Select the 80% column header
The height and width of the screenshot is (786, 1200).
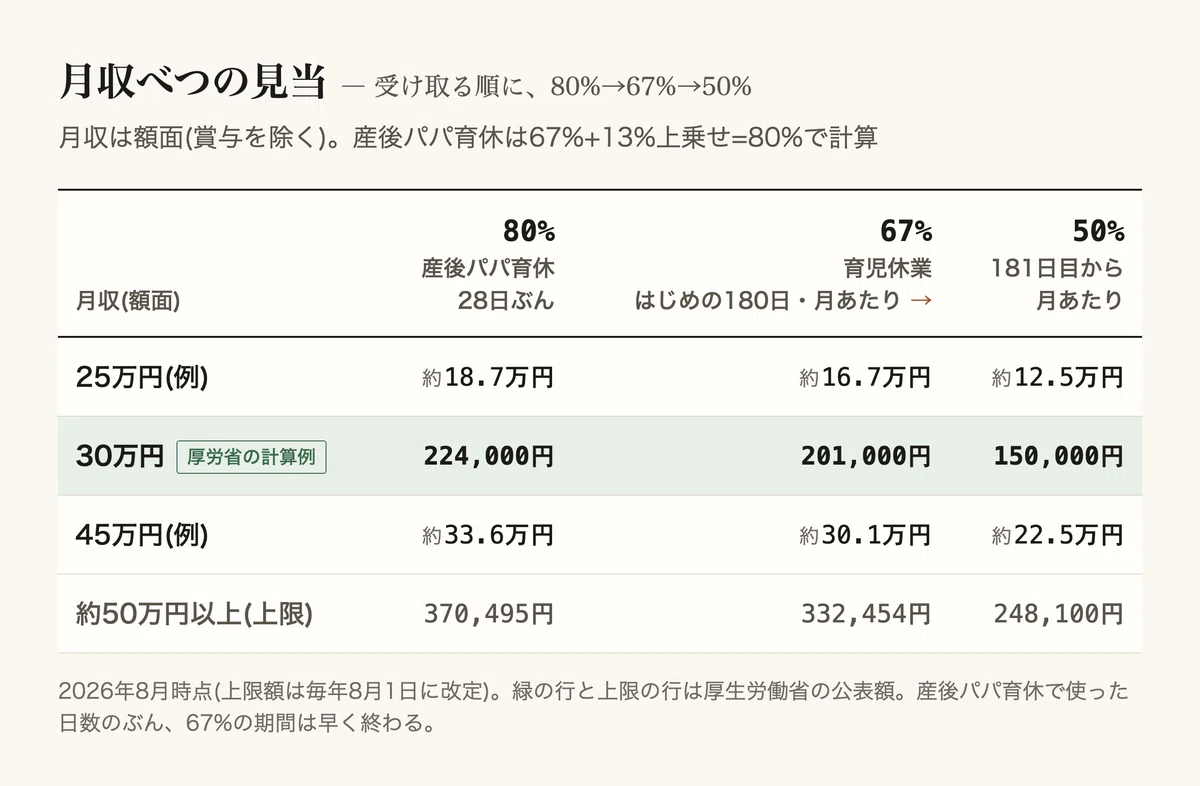click(x=528, y=231)
